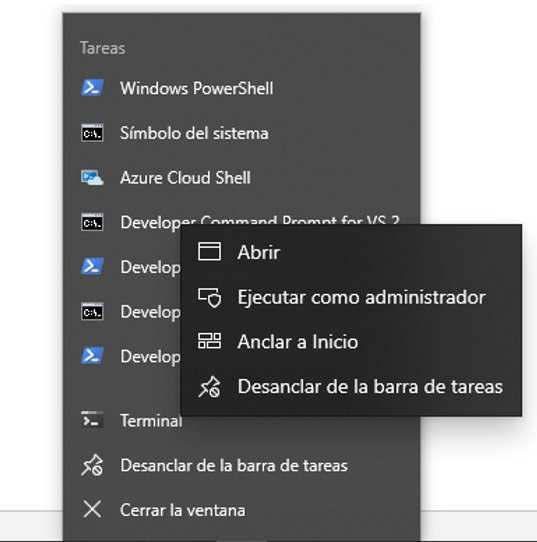
Task: Click Desanclar de la barra de tareas in jump list
Action: pos(241,465)
